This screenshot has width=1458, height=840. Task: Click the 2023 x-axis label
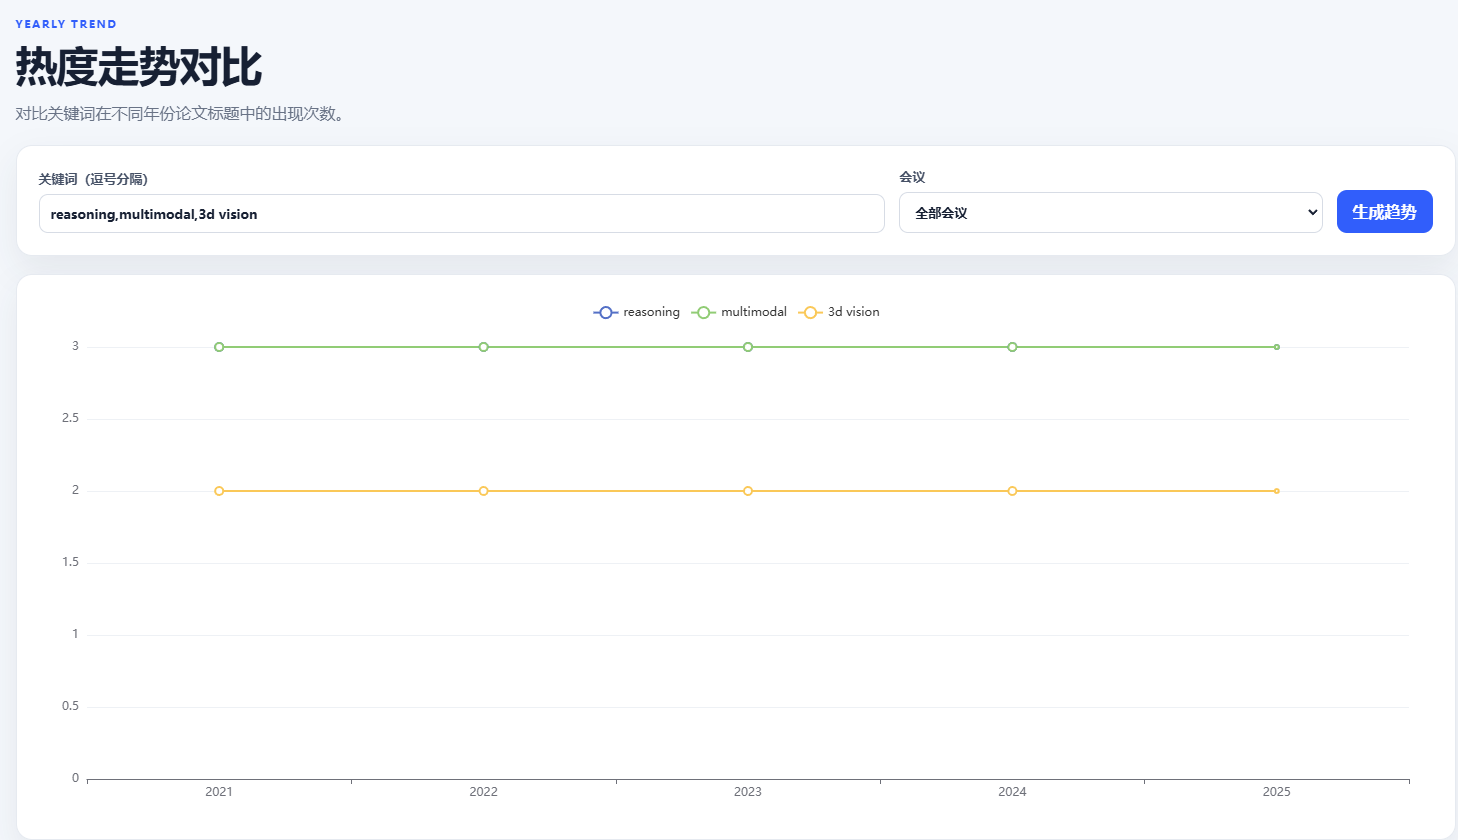748,792
